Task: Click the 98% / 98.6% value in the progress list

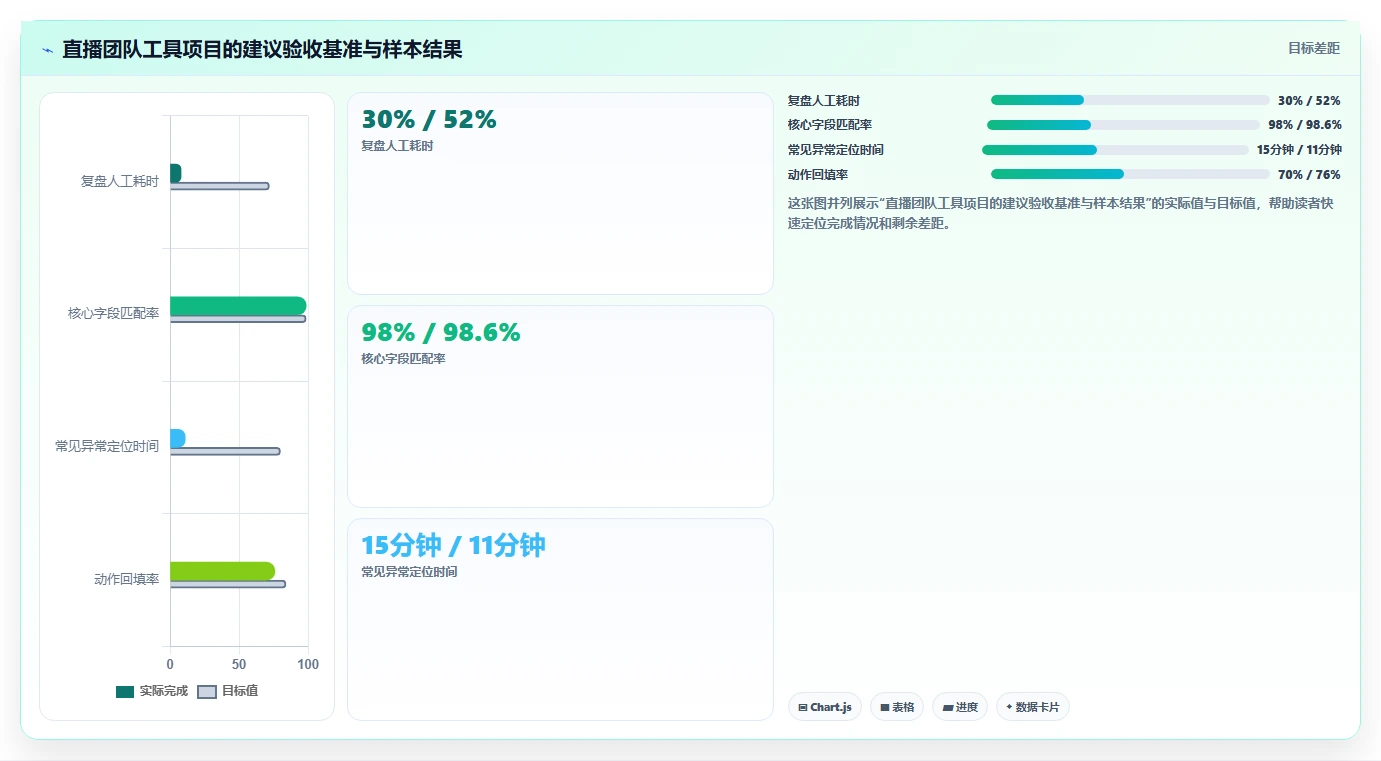Action: click(x=1305, y=125)
